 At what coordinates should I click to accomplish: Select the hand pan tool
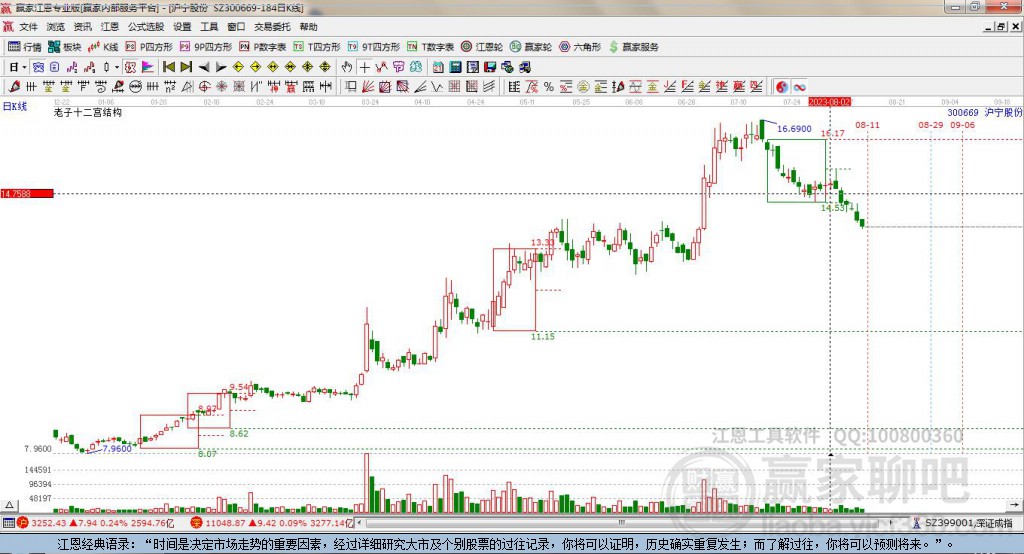(x=347, y=67)
